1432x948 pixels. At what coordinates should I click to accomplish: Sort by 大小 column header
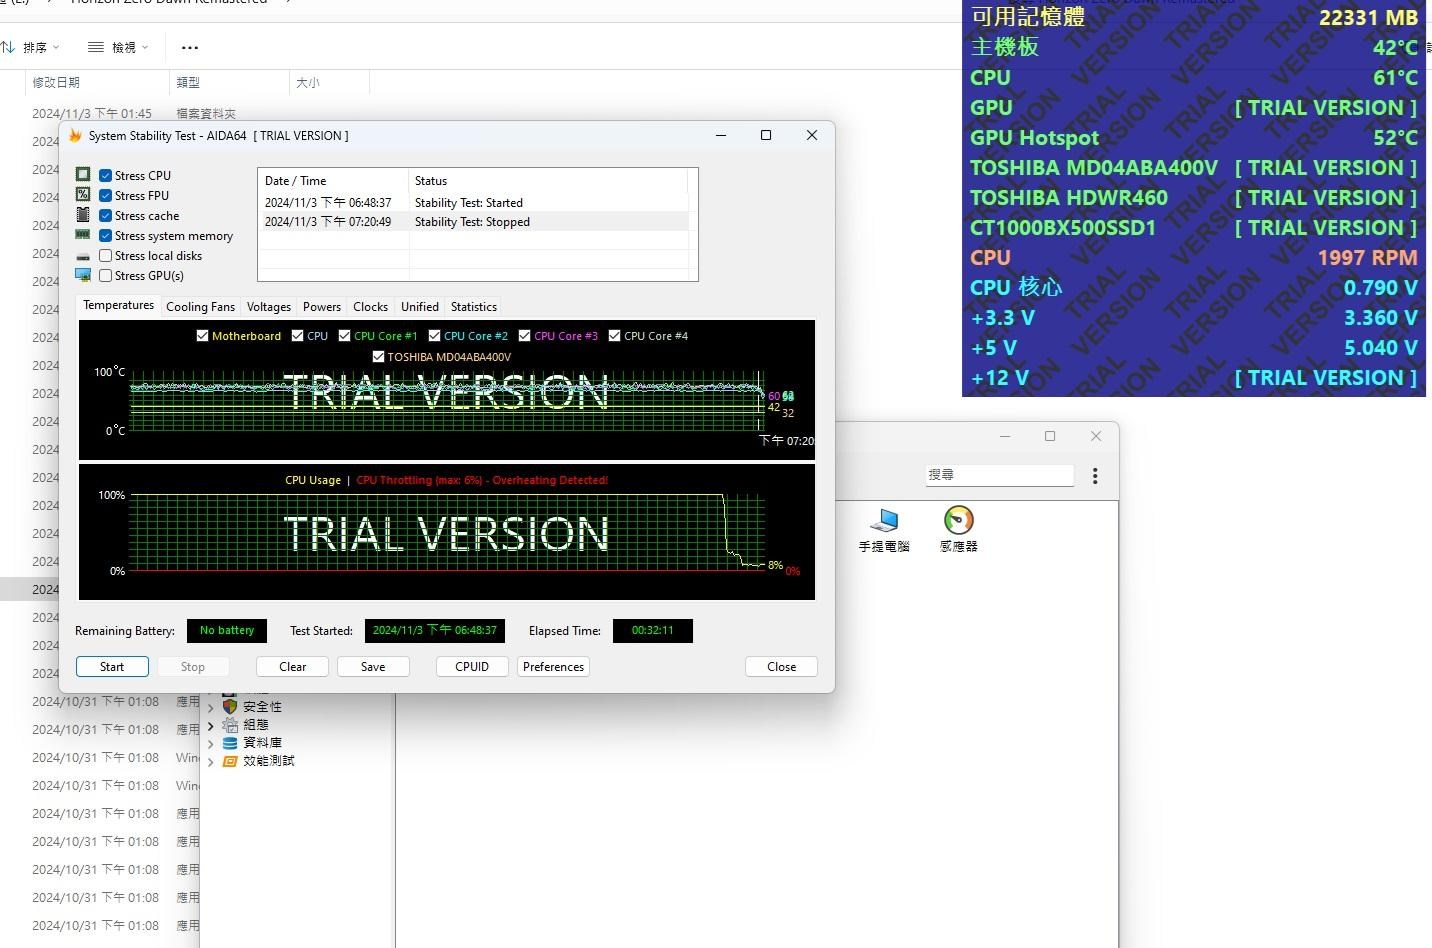(x=330, y=82)
